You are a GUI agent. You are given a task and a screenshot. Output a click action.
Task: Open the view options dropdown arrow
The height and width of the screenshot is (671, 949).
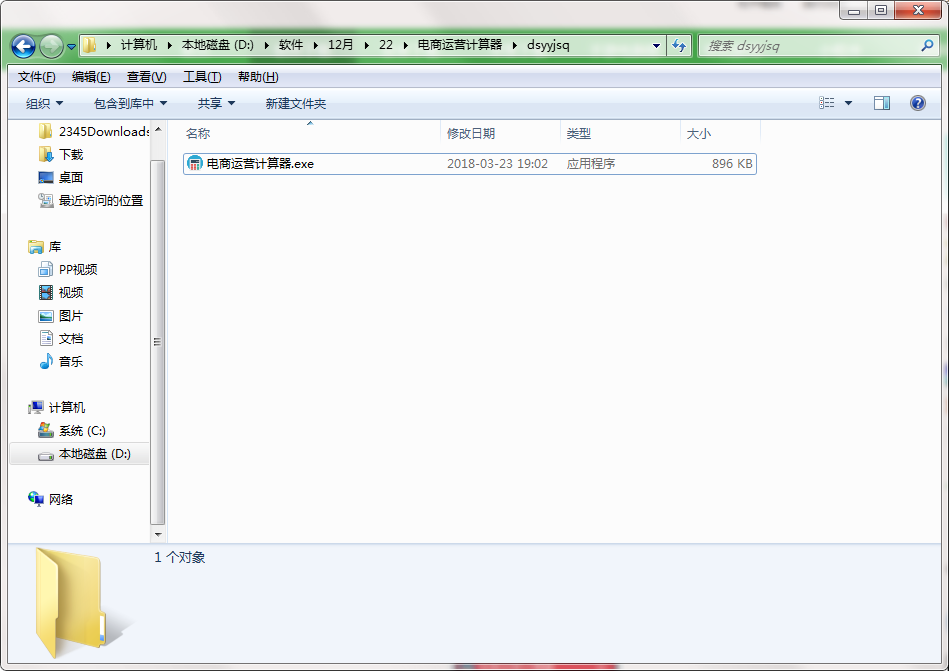tap(849, 103)
